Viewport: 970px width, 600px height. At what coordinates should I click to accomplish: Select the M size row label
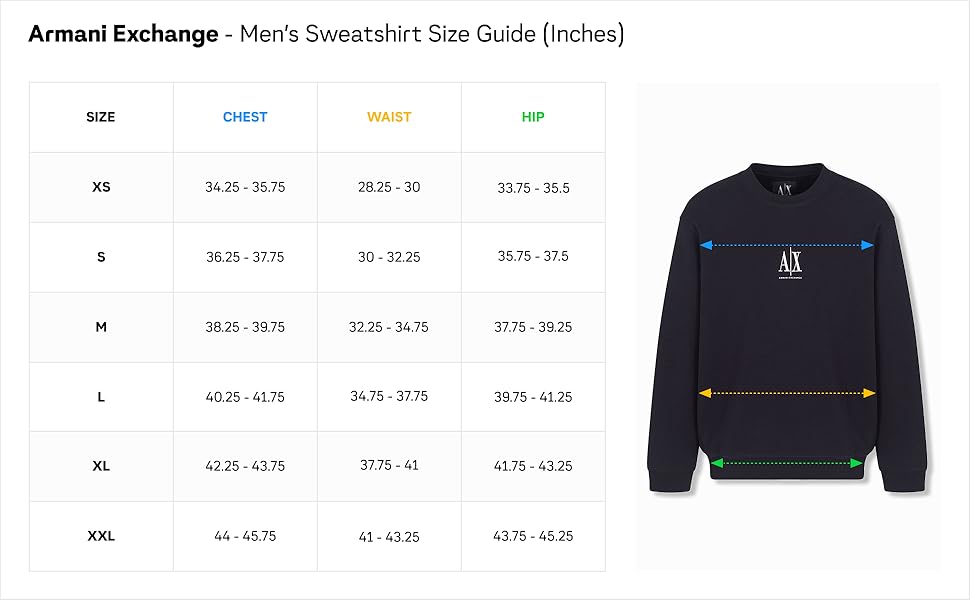click(101, 327)
